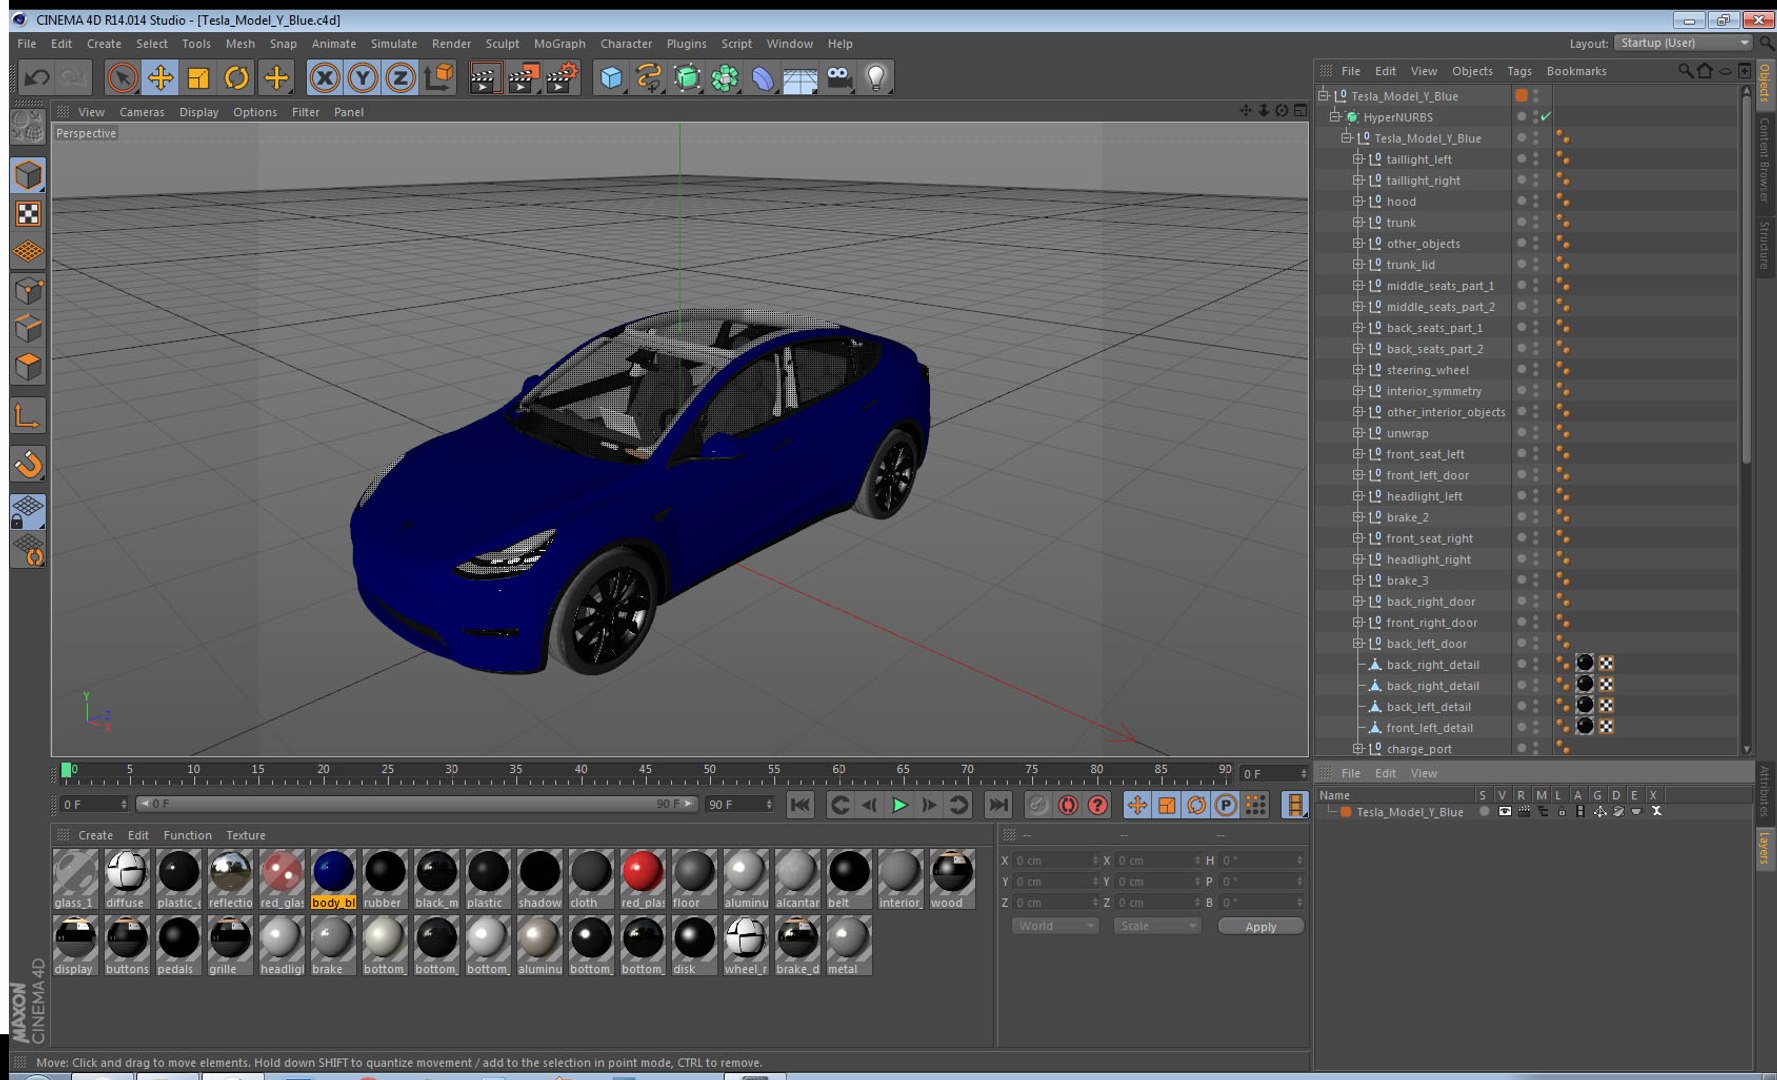Enable snapping magnet icon

(x=28, y=464)
